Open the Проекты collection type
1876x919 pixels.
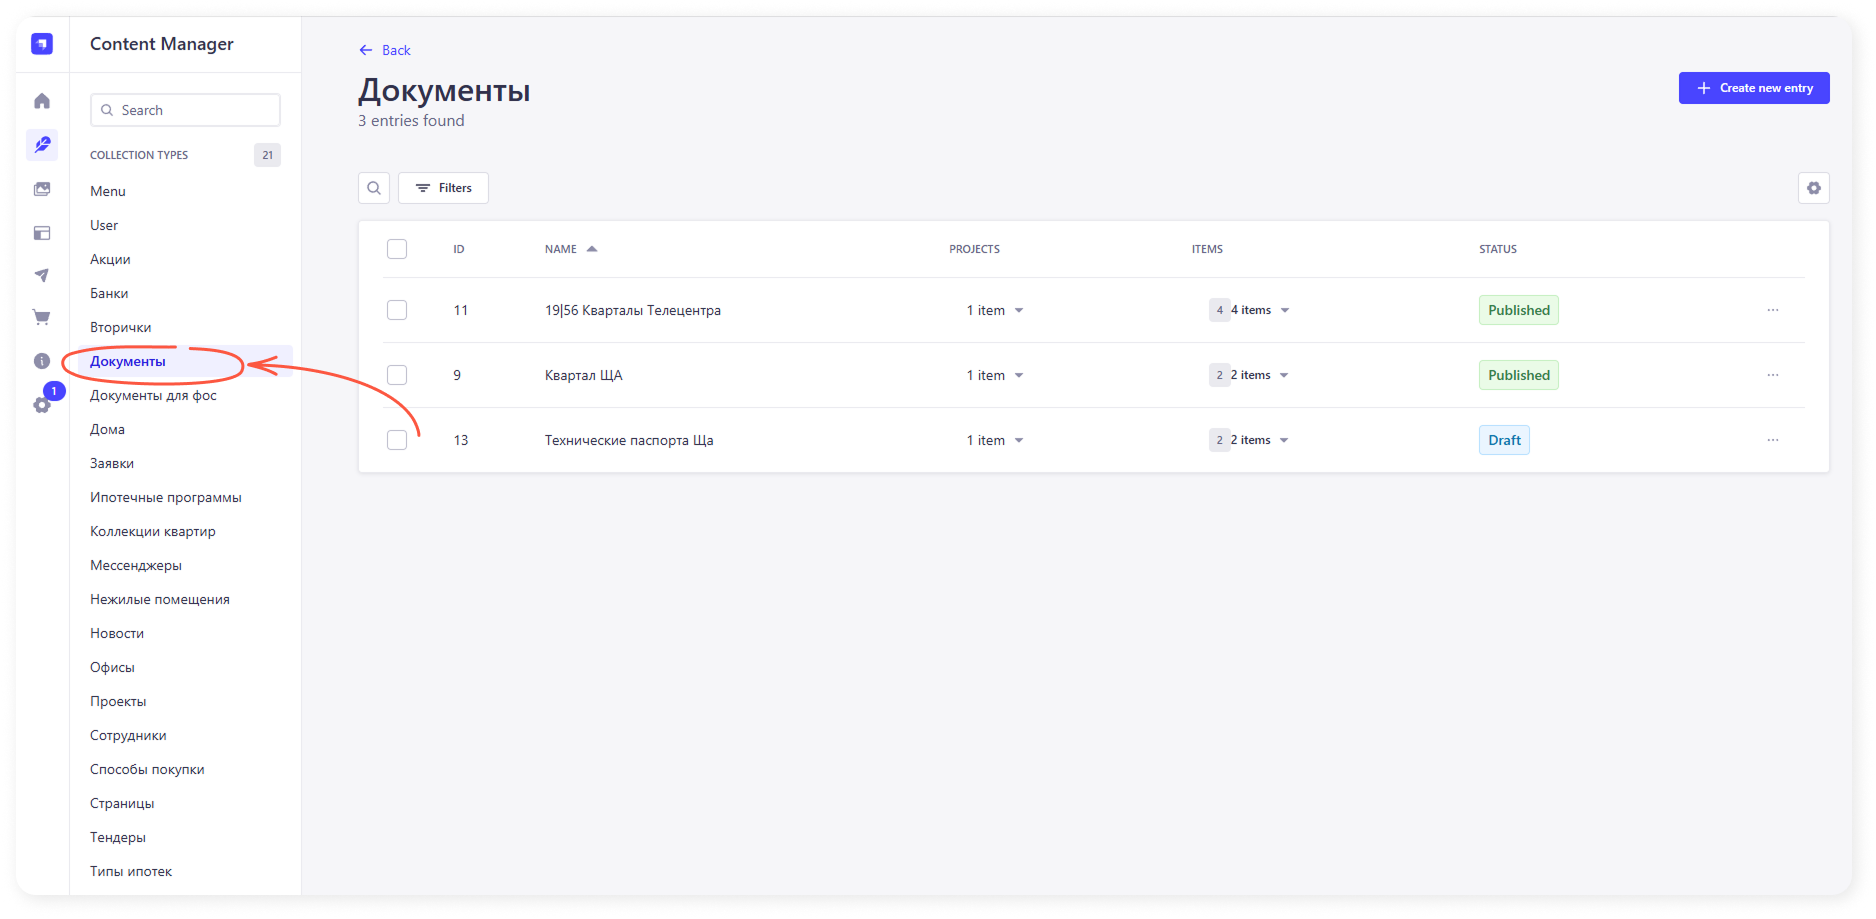click(x=118, y=701)
